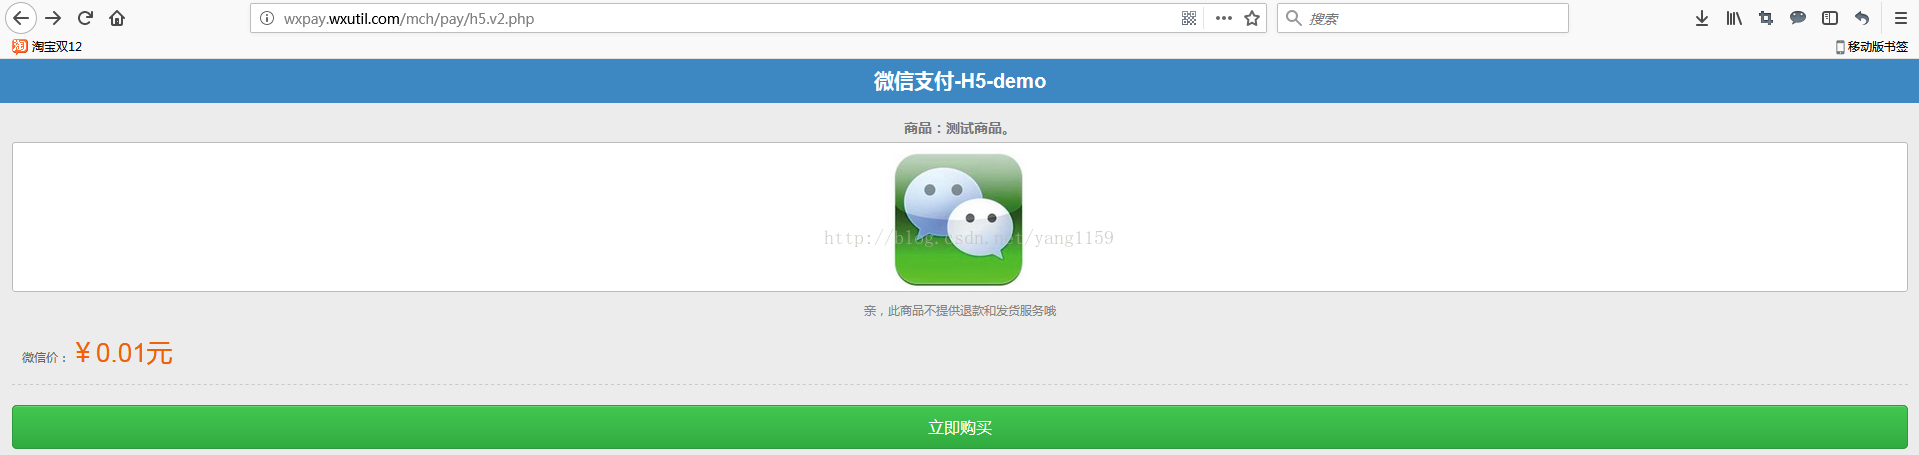Click the search magnifier icon
This screenshot has height=455, width=1919.
point(1293,18)
